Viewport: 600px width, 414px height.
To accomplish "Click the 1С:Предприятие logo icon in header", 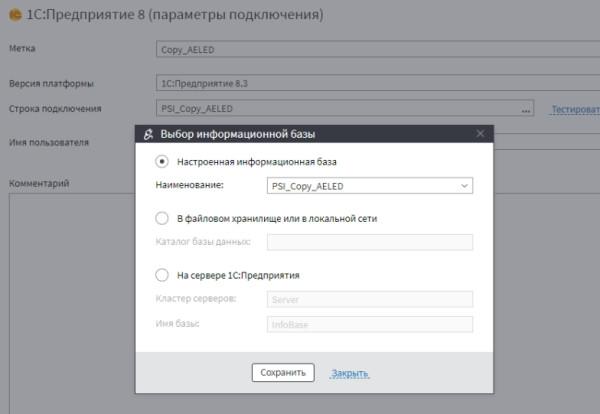I will (15, 15).
